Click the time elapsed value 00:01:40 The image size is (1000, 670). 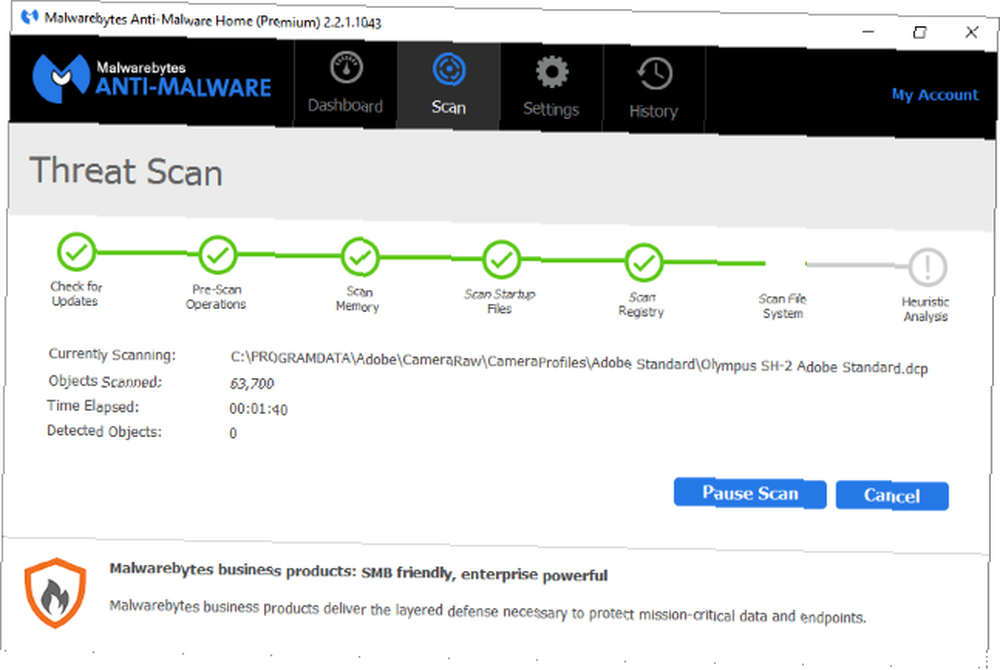click(258, 409)
